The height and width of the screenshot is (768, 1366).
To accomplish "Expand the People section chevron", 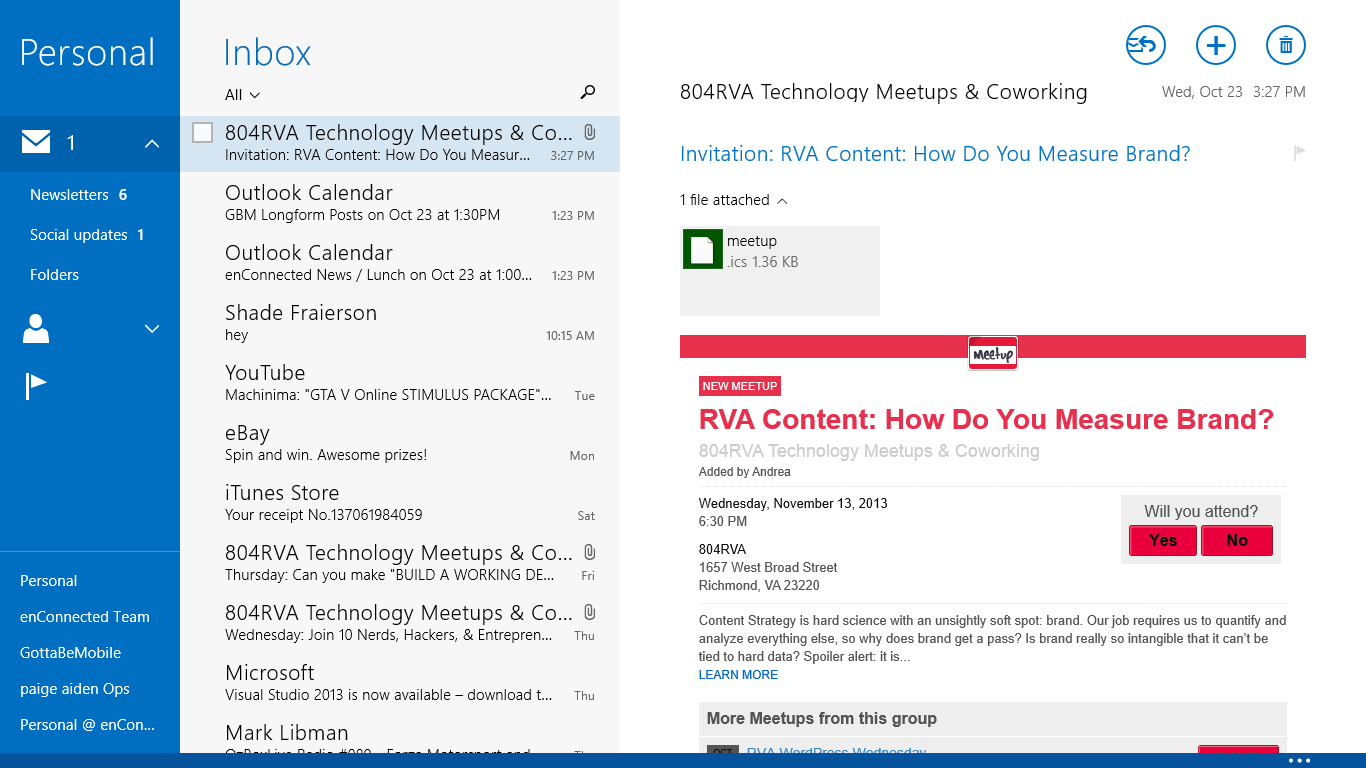I will (152, 328).
